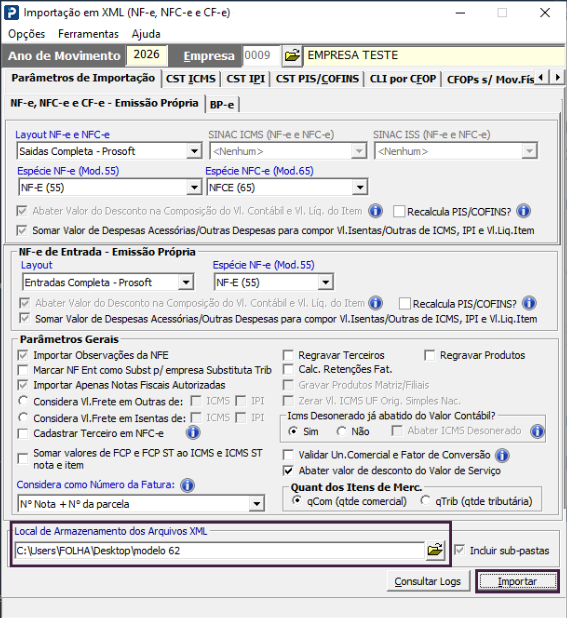The image size is (569, 618).
Task: Click the Importar button
Action: (x=517, y=581)
